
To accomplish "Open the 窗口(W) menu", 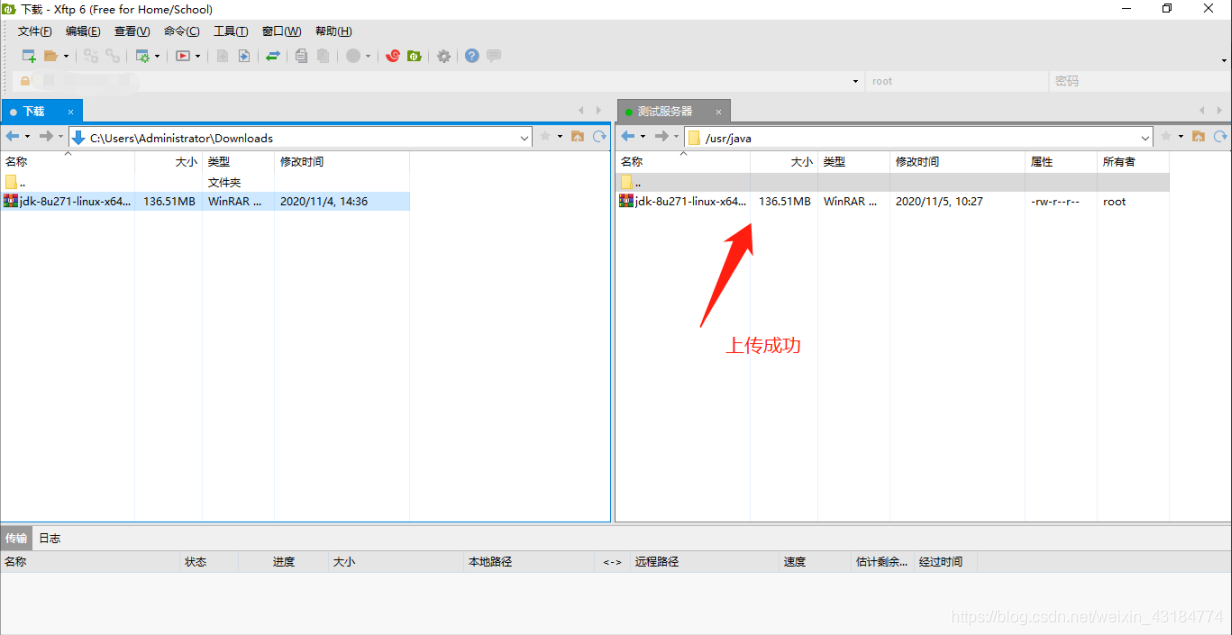I will (x=281, y=31).
